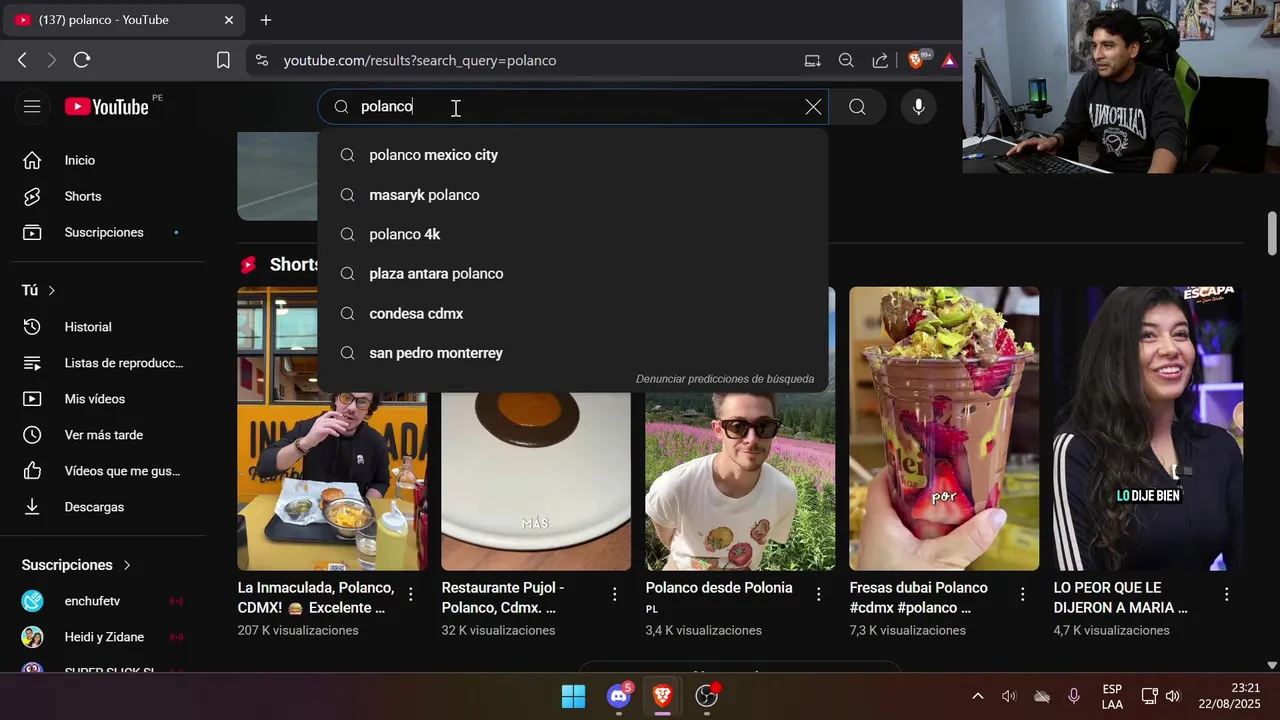
Task: Select suggestion plaza antara polanco
Action: (x=573, y=274)
